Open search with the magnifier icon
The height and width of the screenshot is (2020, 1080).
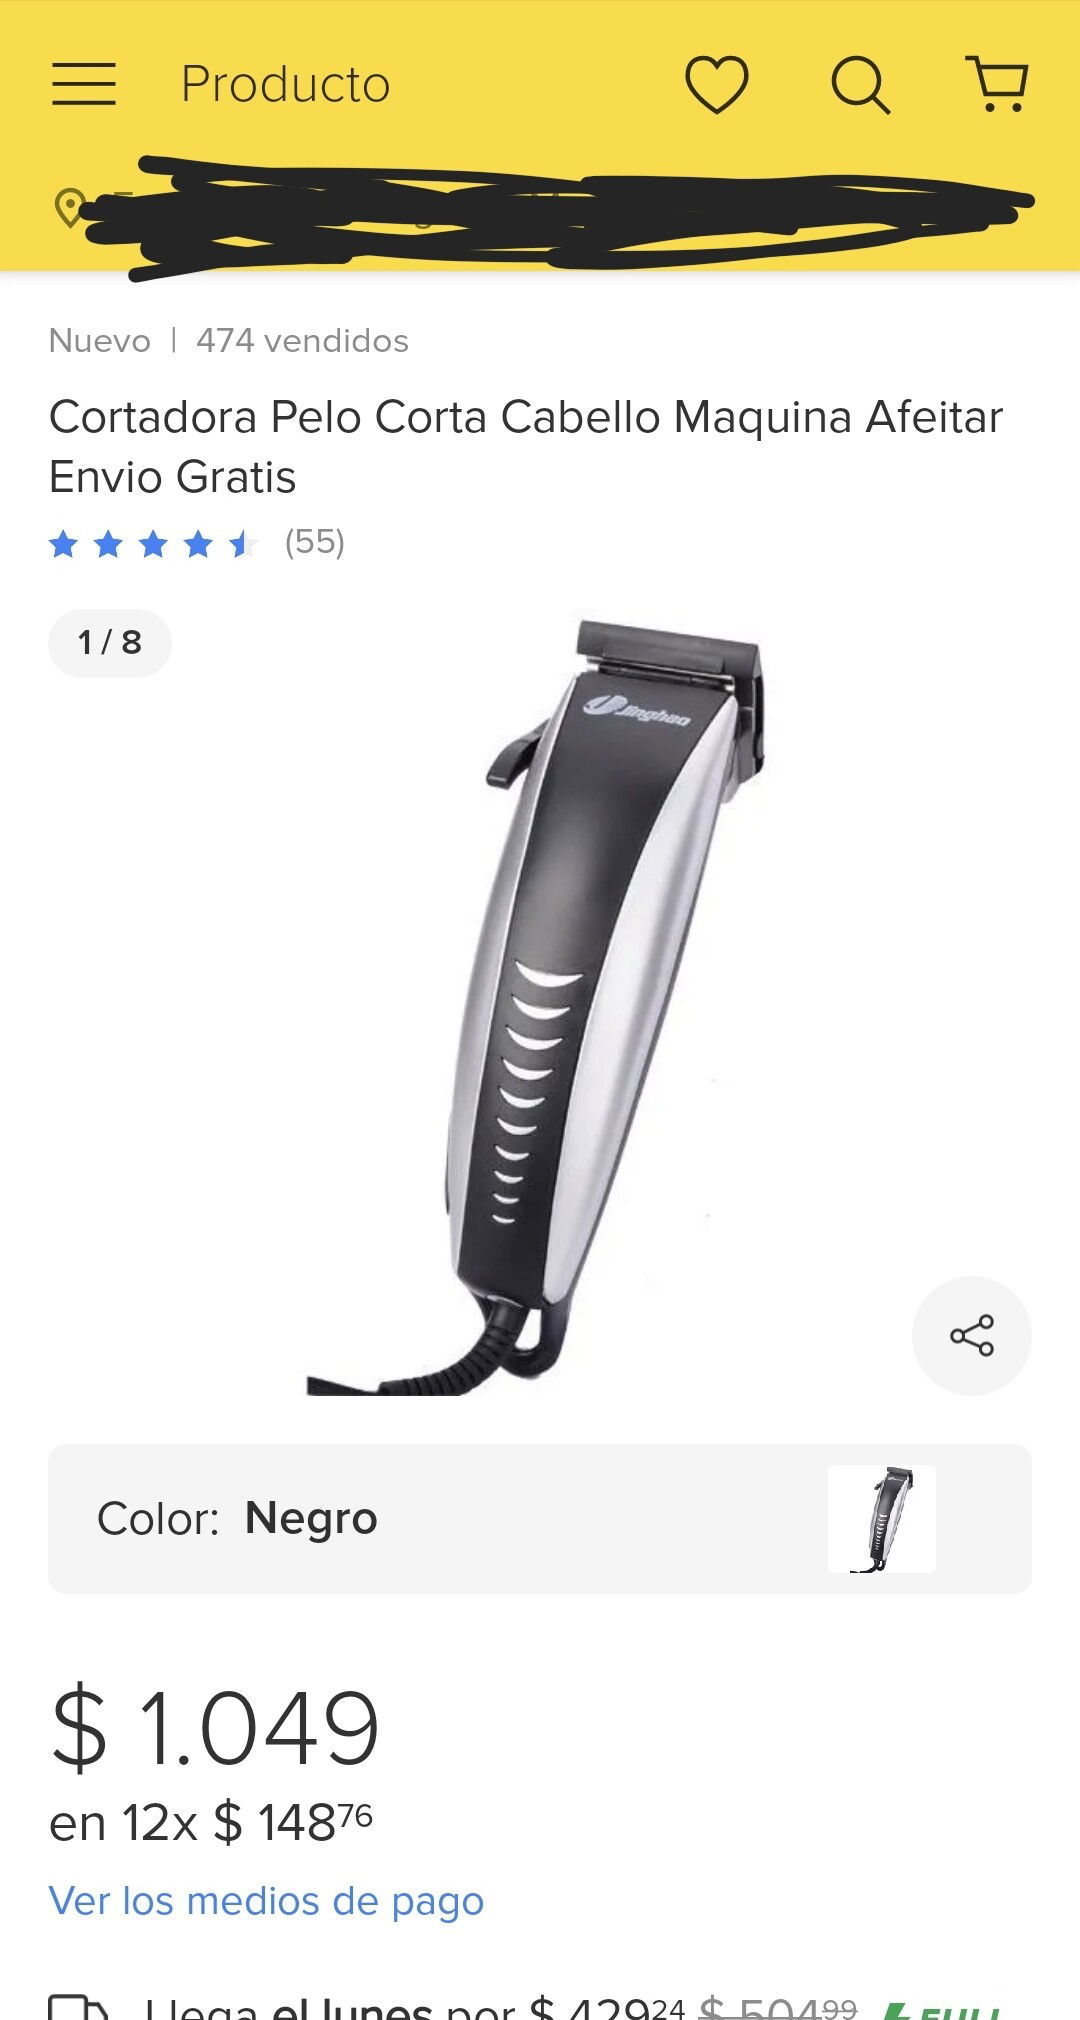pyautogui.click(x=860, y=85)
